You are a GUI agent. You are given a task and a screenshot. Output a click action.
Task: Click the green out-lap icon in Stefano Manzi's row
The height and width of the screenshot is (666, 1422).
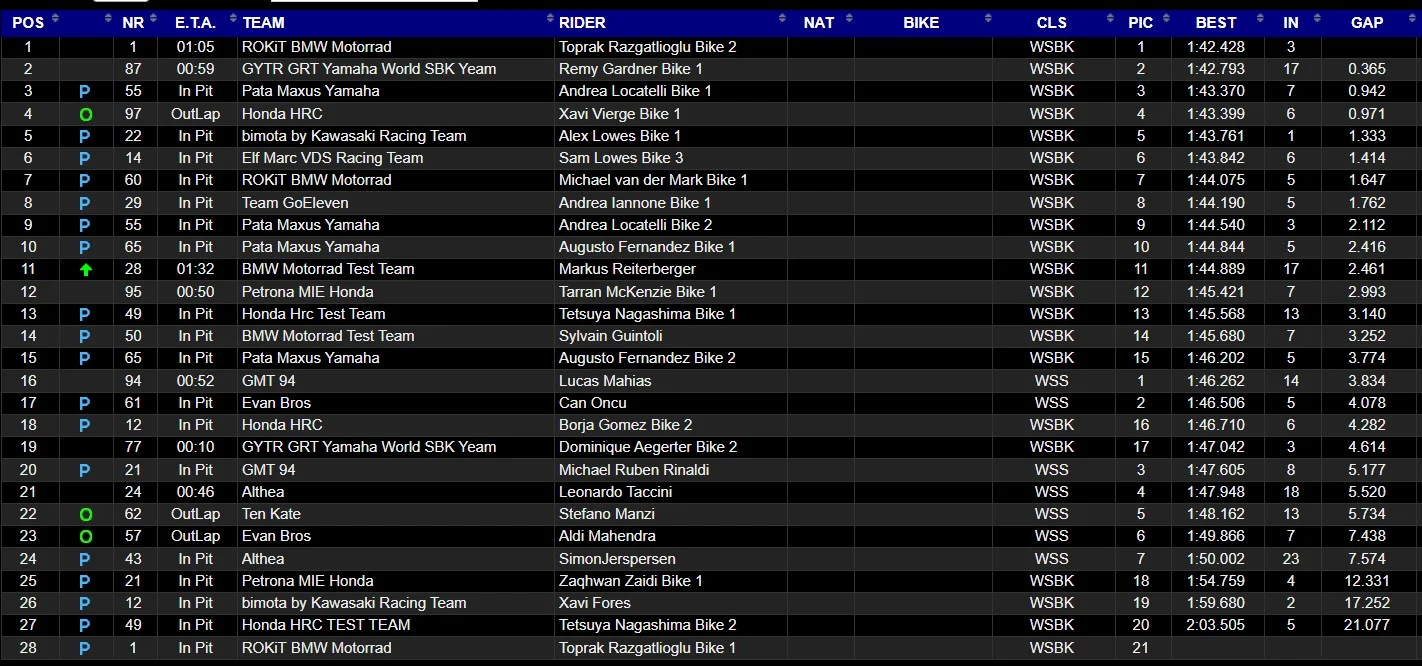85,514
